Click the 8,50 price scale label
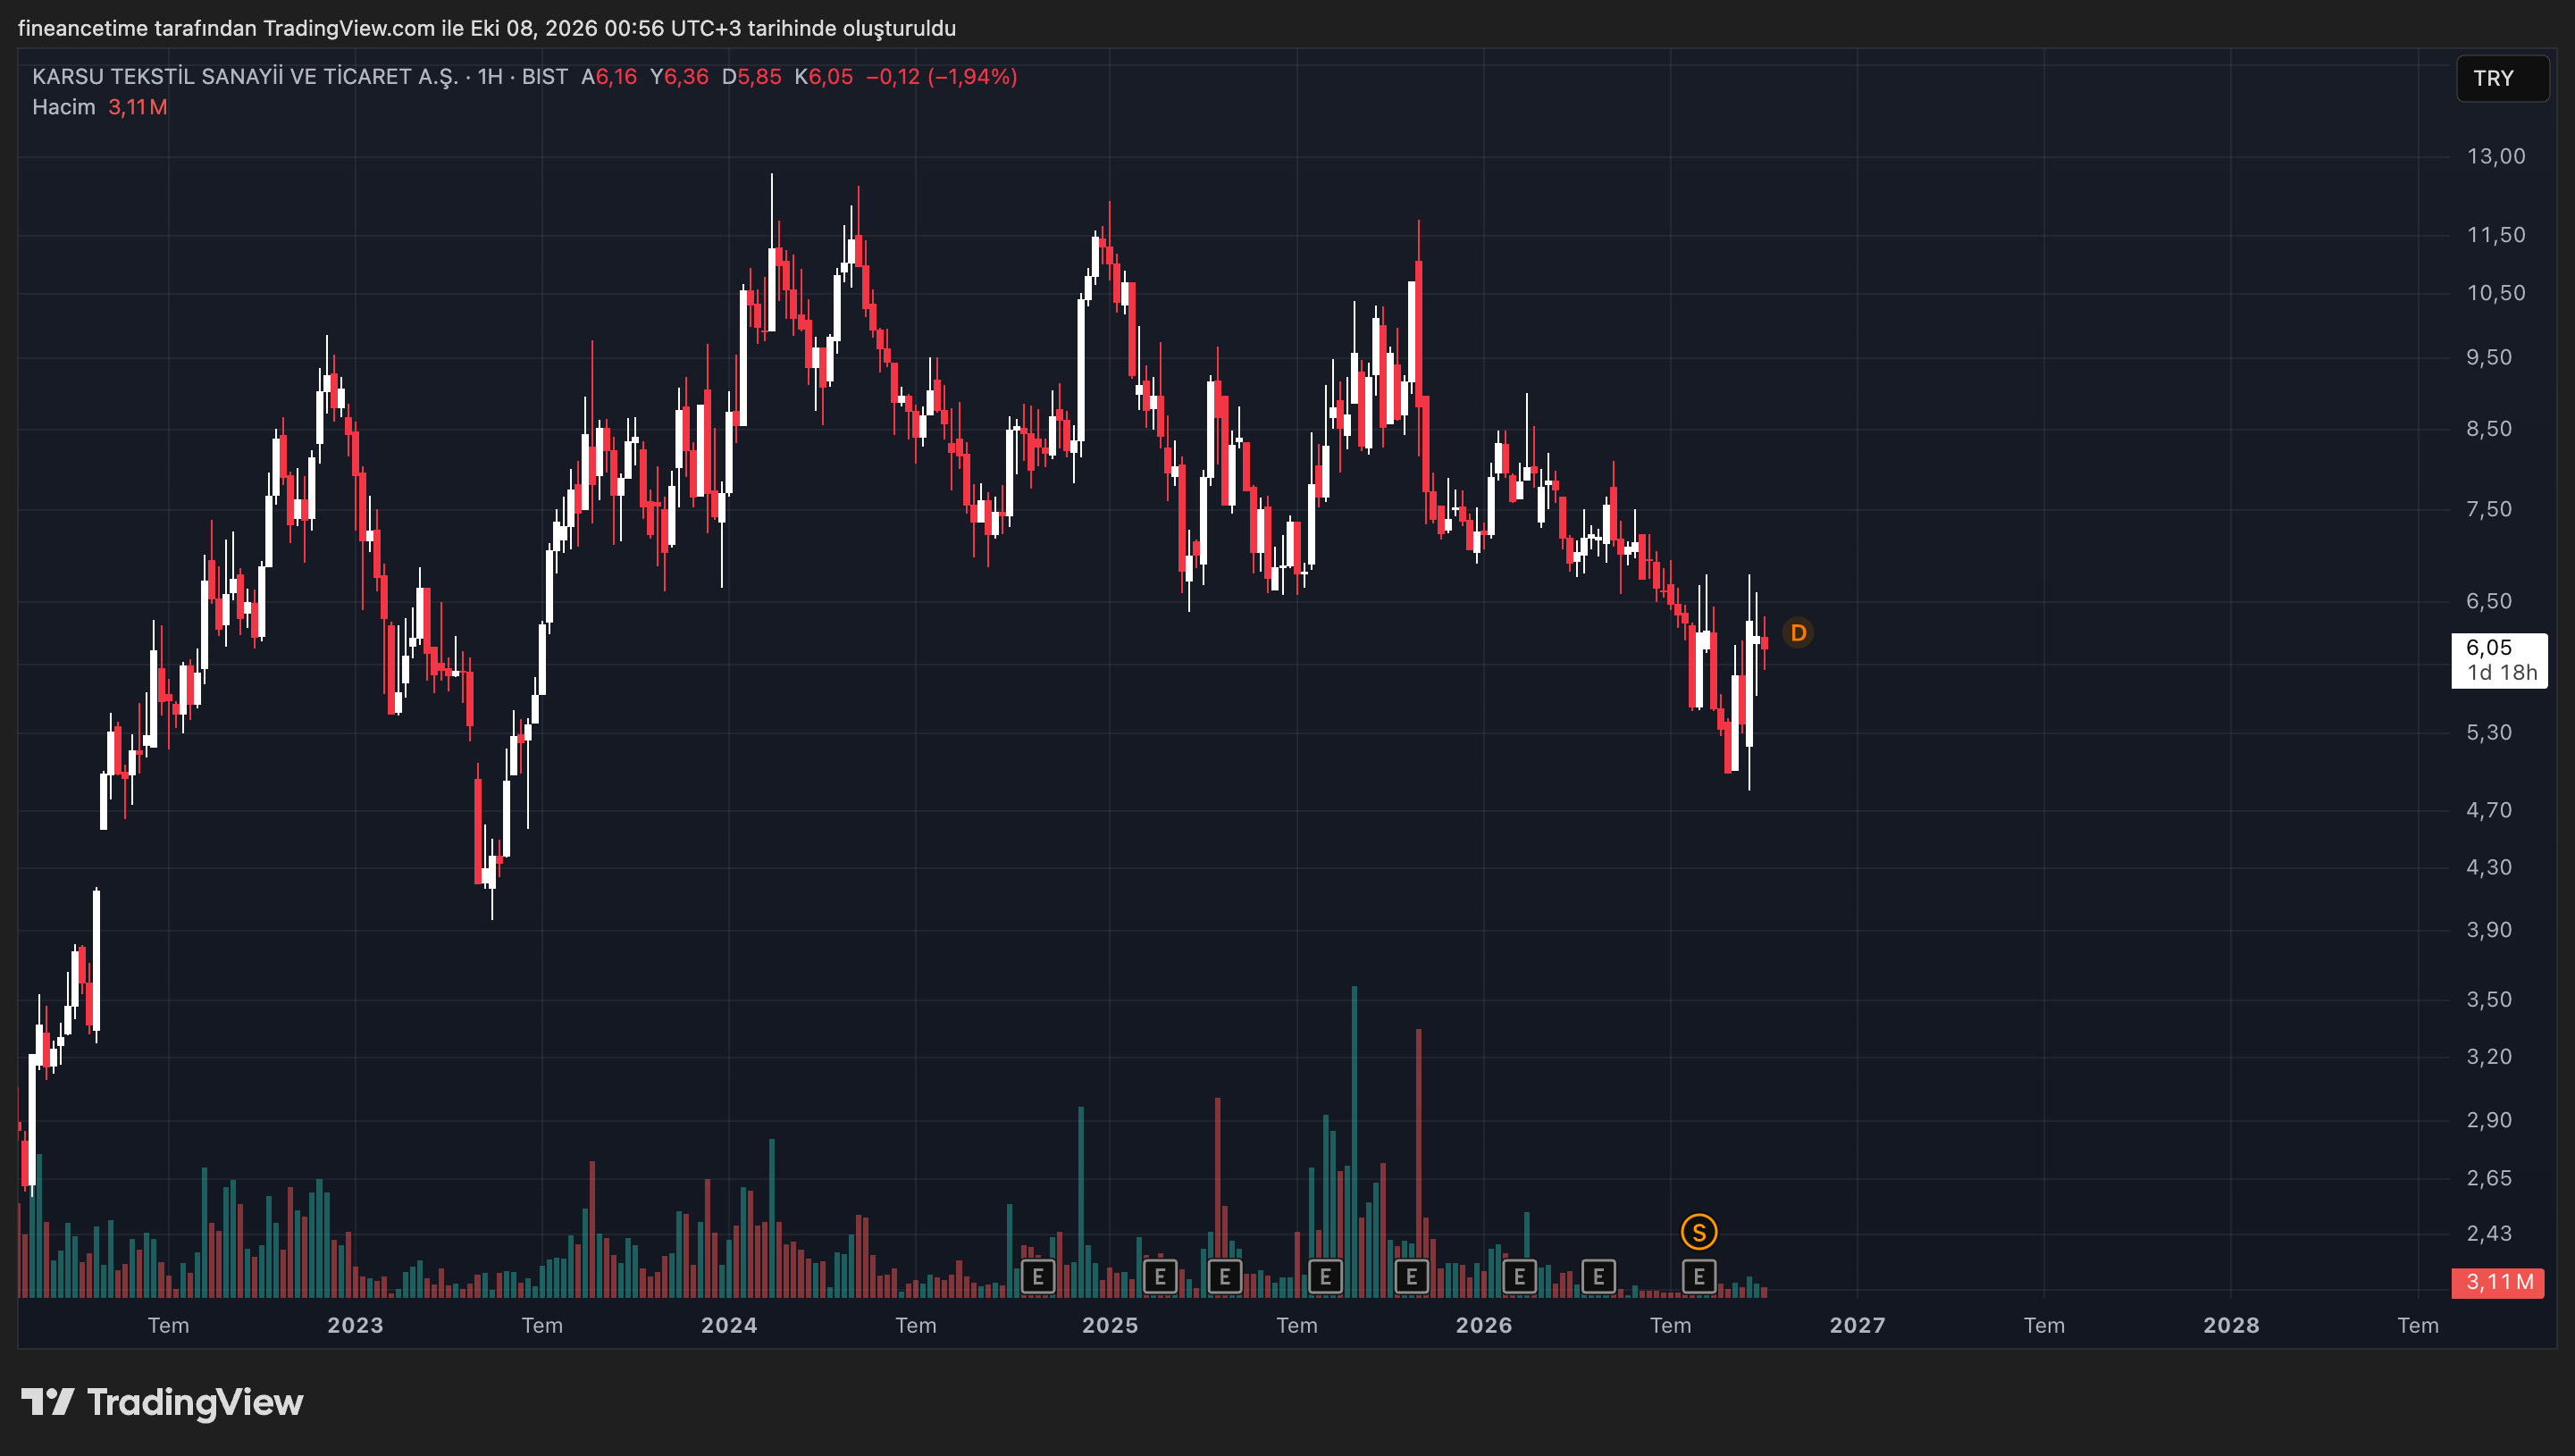 tap(2489, 429)
